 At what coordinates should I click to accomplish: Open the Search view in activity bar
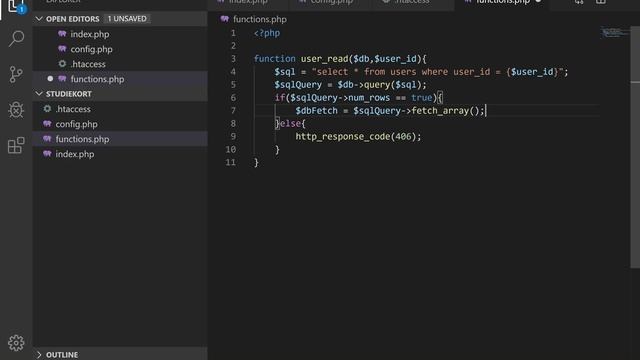16,39
